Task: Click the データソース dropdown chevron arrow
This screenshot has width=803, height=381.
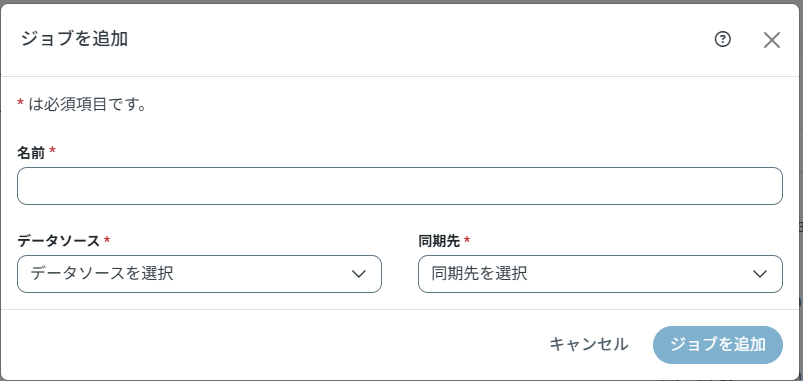Action: click(358, 274)
